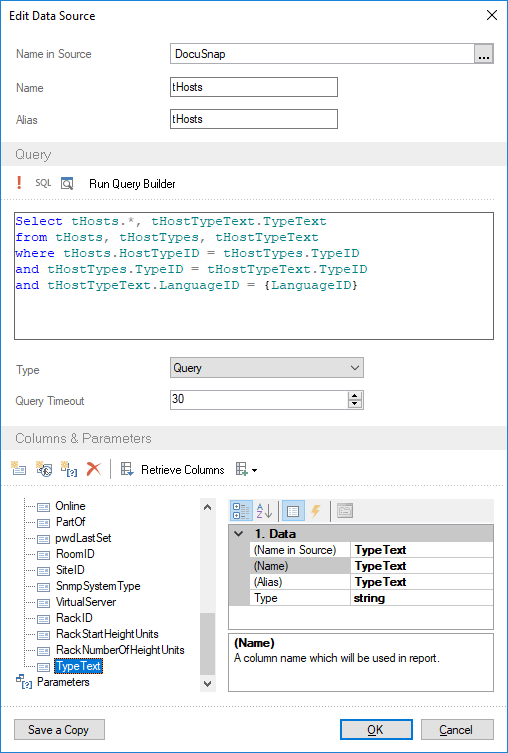Click the Cancel button
Screen dimensions: 508x753
[x=457, y=729]
